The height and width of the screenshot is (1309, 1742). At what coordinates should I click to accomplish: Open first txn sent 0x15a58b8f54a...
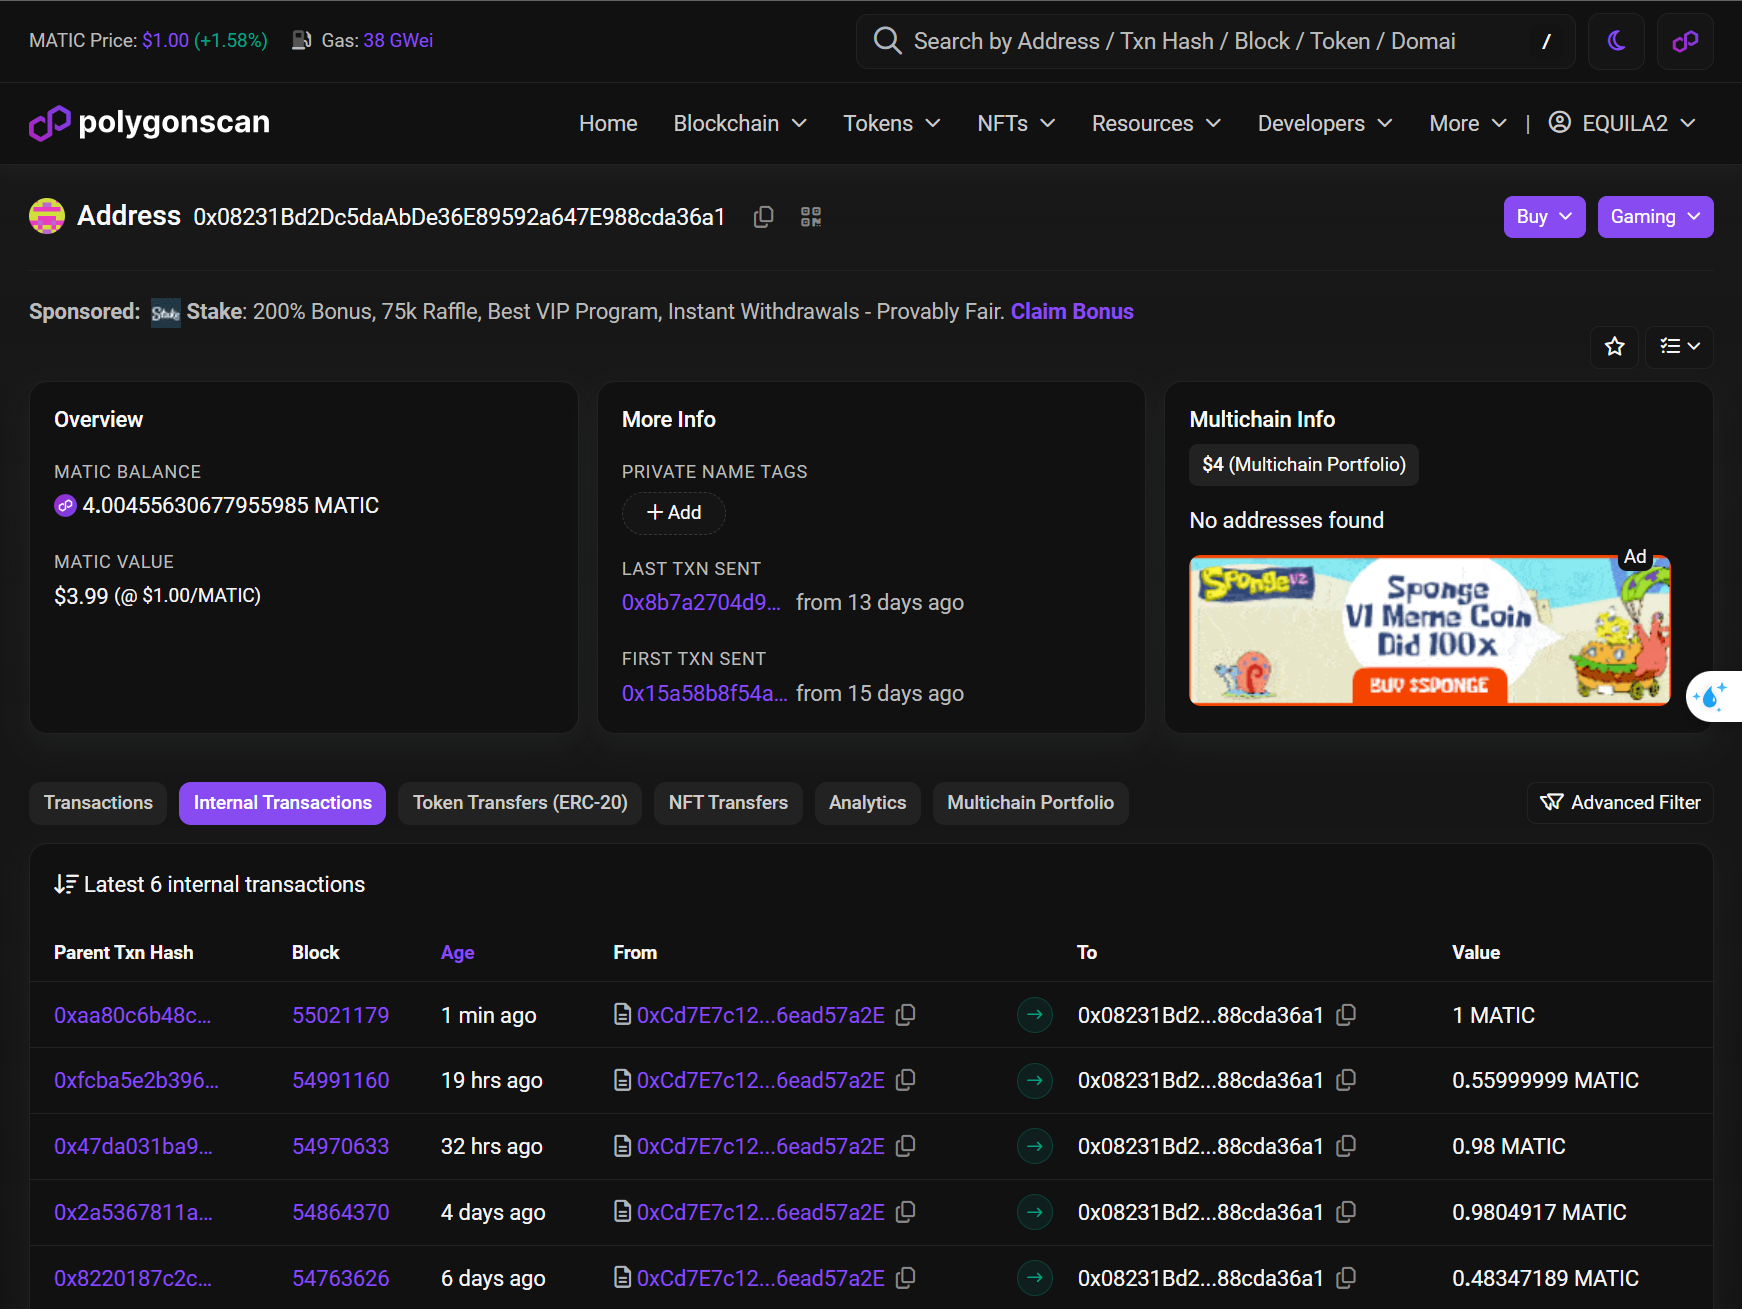point(704,693)
